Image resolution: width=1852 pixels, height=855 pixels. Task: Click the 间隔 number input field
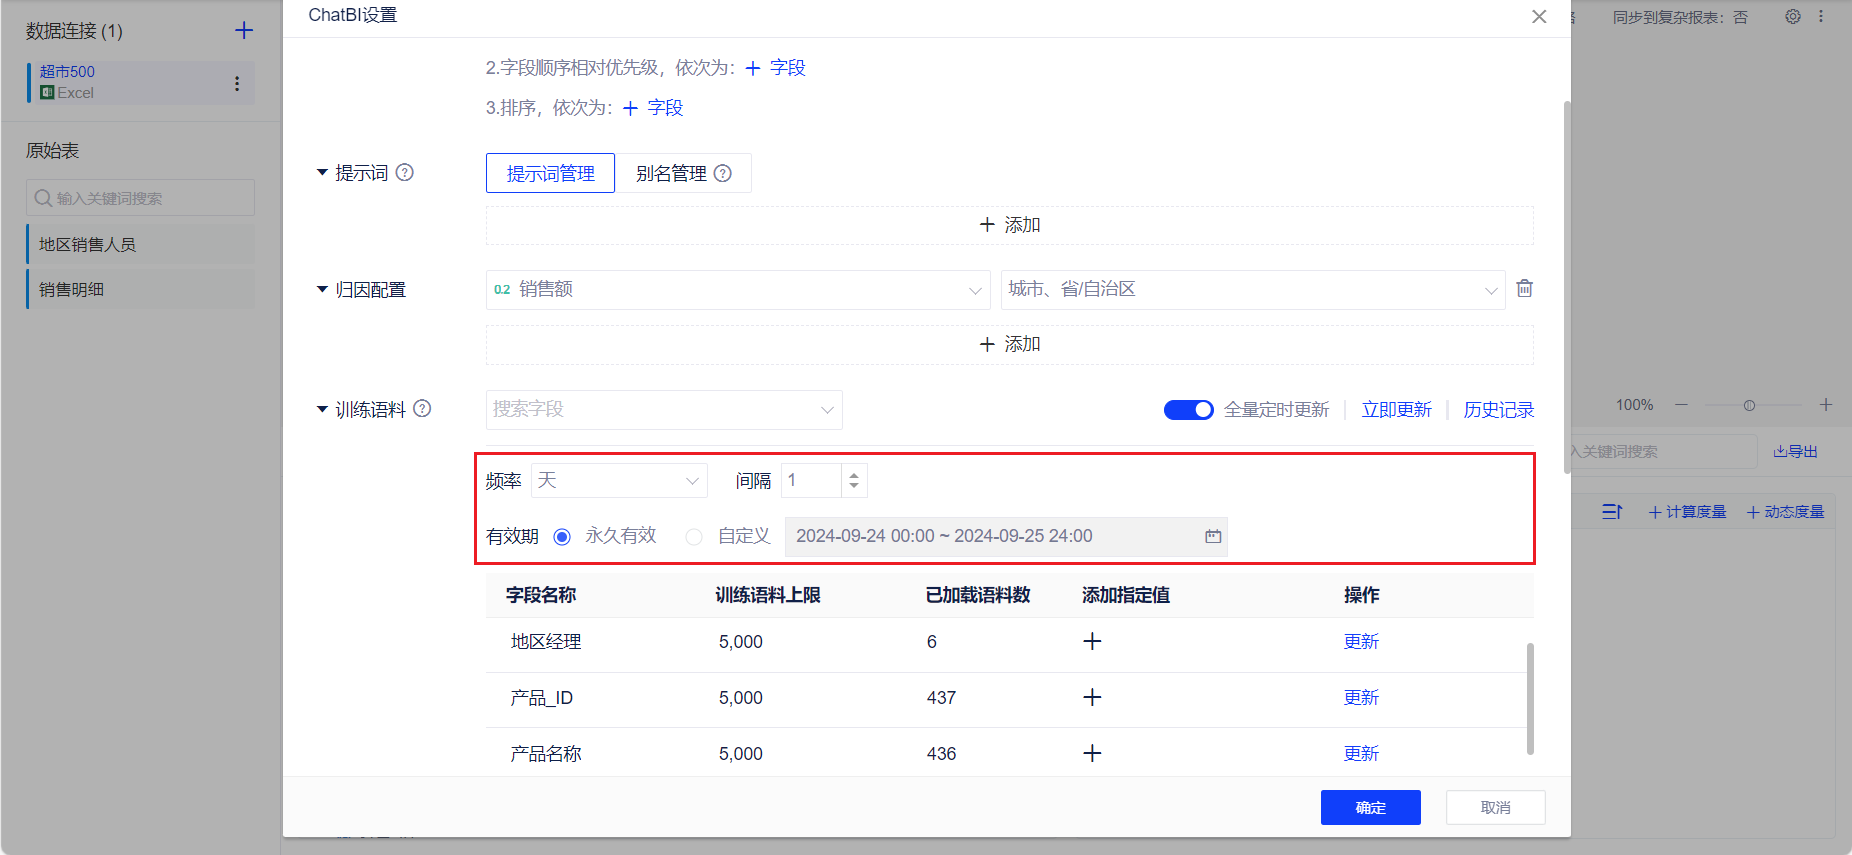(813, 481)
